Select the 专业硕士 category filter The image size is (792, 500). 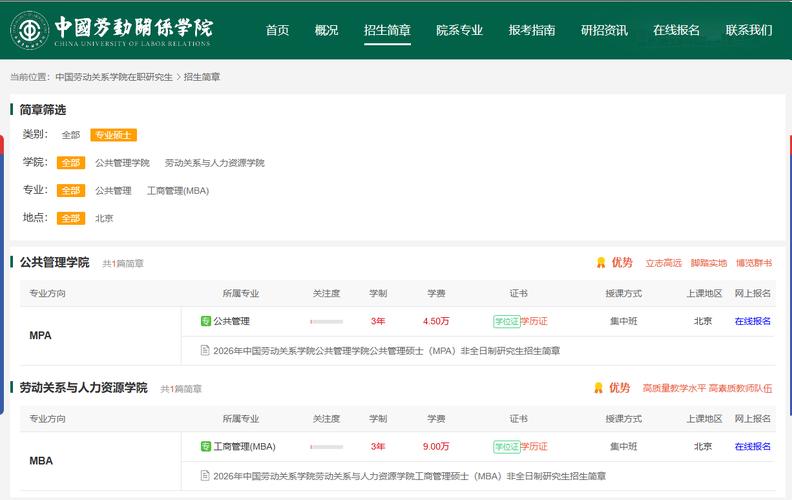[x=114, y=135]
